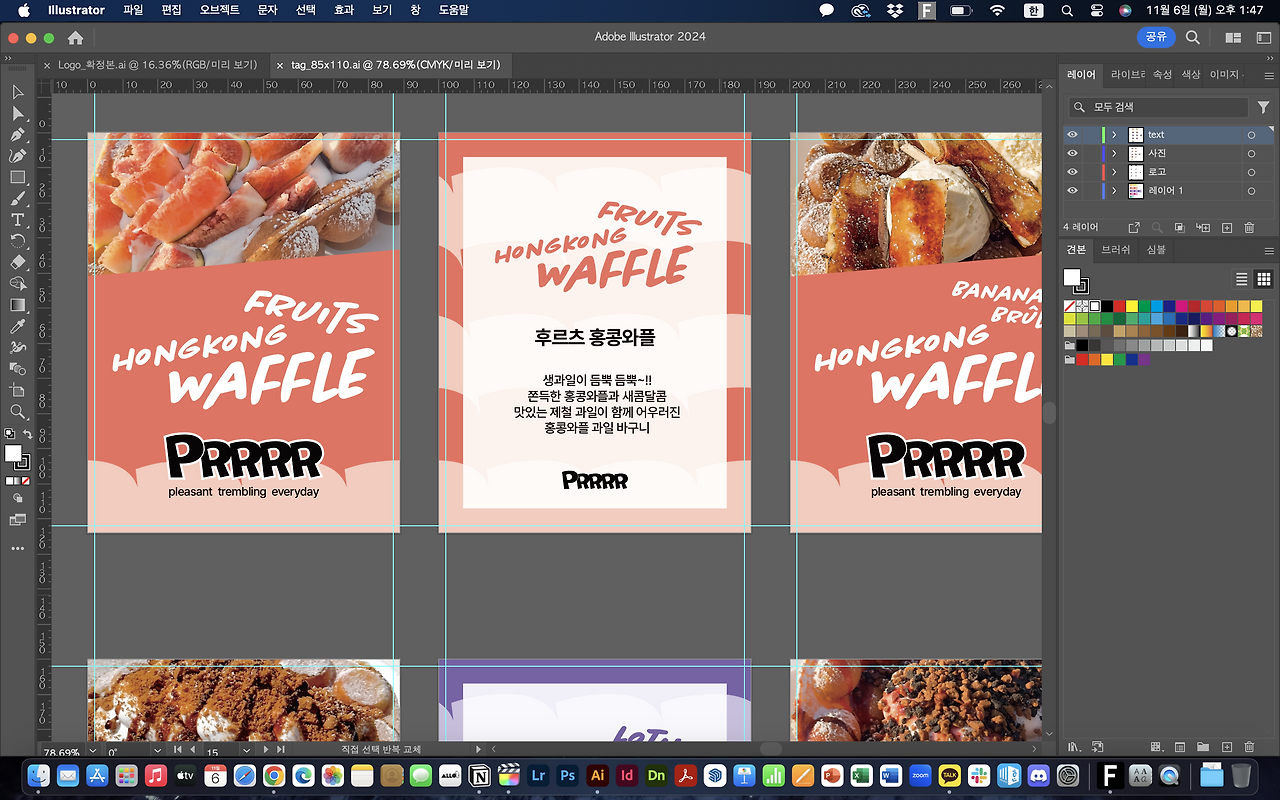Select the Type tool
This screenshot has width=1280, height=800.
click(18, 220)
